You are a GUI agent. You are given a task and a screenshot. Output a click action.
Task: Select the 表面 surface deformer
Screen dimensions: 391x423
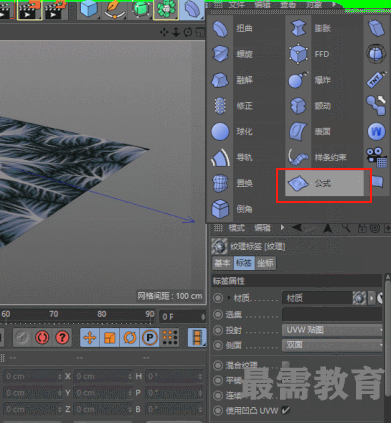tap(310, 131)
